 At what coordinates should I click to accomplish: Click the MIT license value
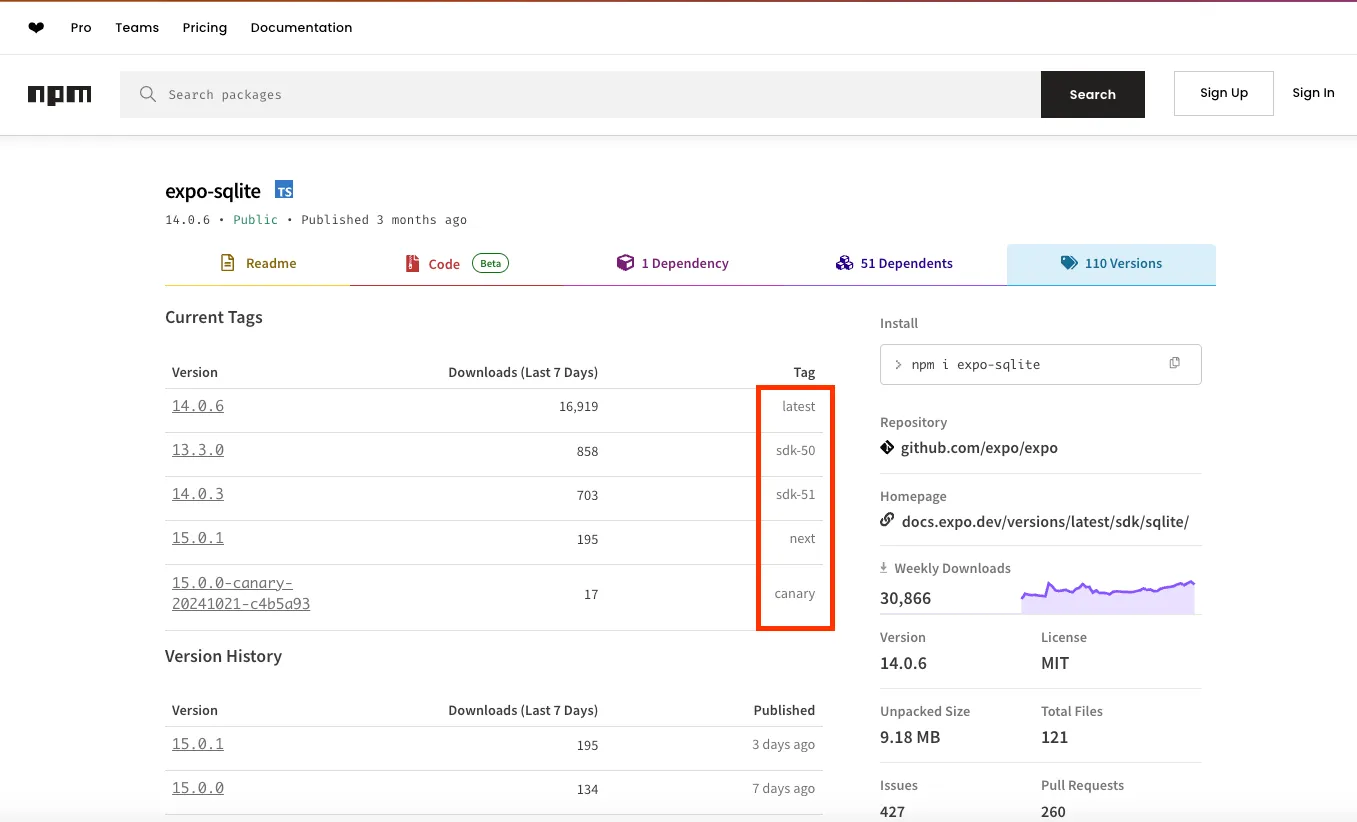click(1055, 663)
